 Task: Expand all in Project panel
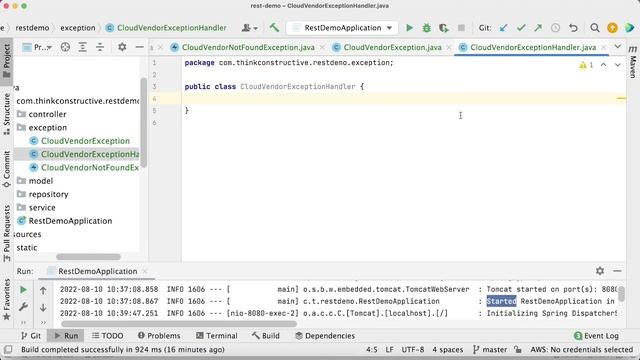coord(82,47)
